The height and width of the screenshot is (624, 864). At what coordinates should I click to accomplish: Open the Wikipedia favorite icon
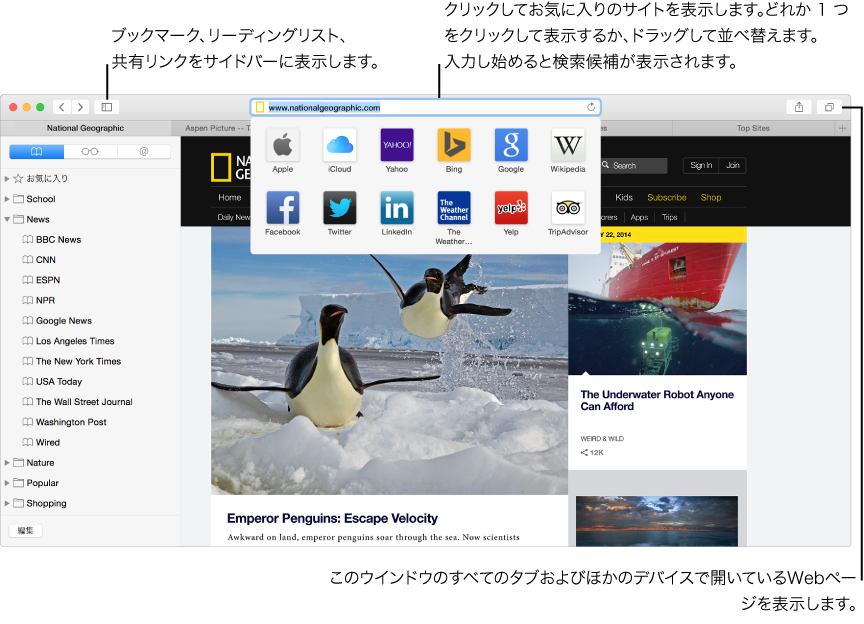(x=568, y=145)
